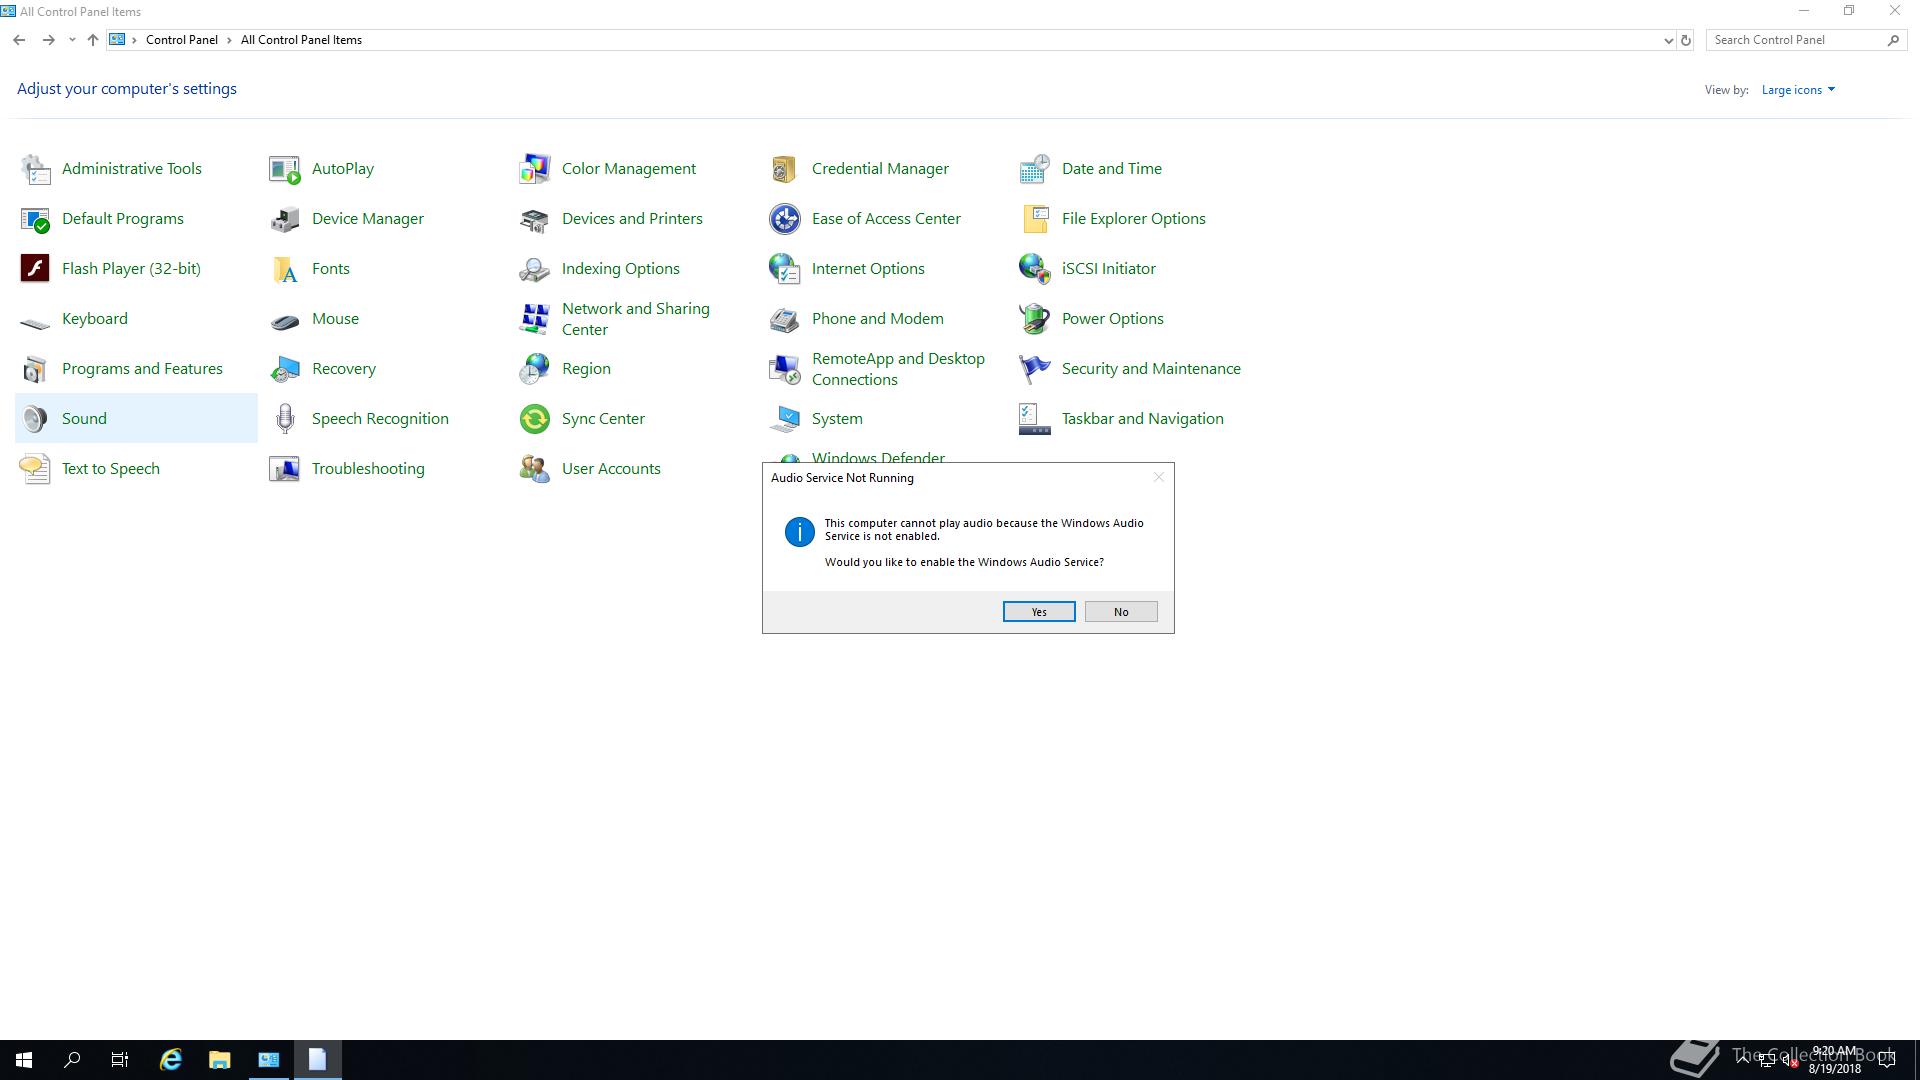Close the Audio Service Not Running dialog
Screen dimensions: 1920x1080
click(1159, 477)
